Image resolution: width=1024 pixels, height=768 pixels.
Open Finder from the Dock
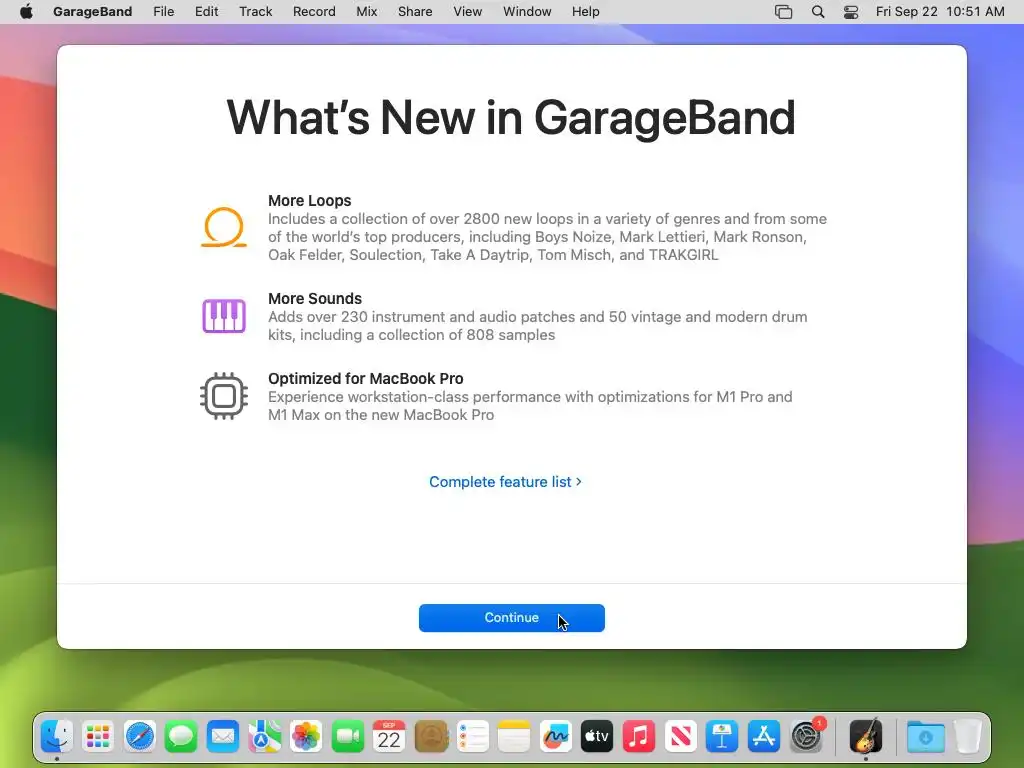[57, 737]
